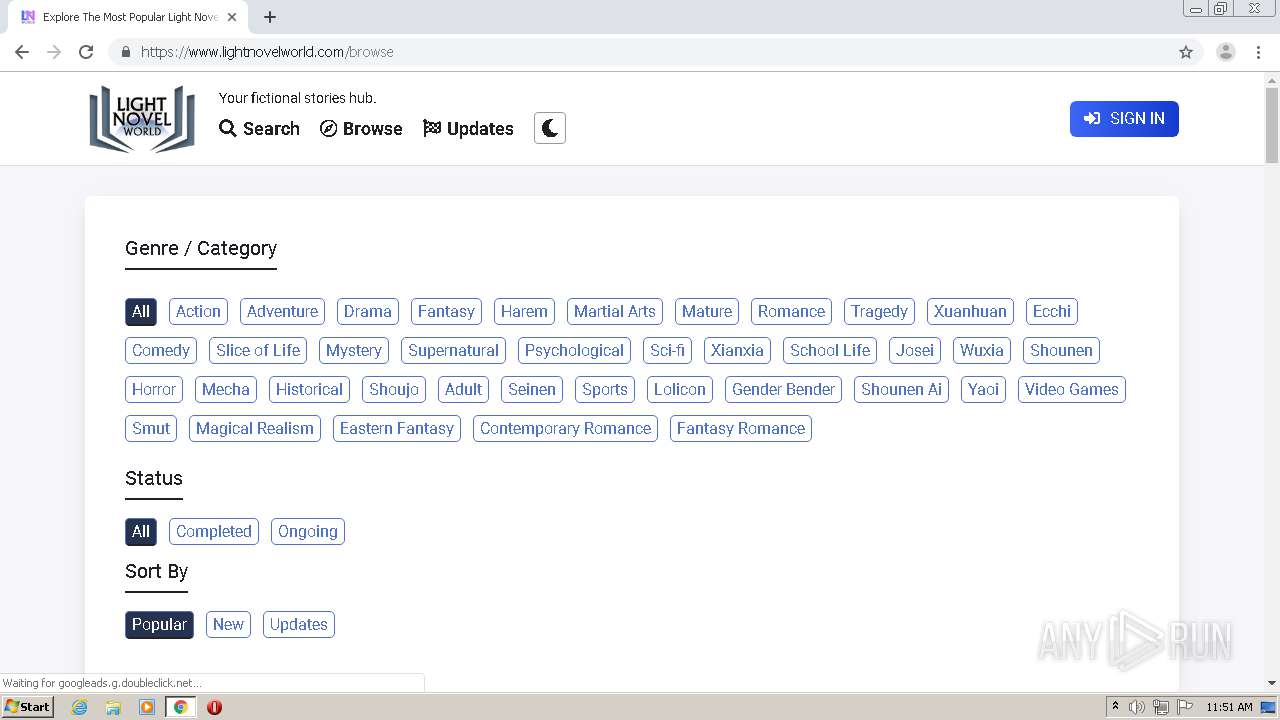The image size is (1280, 720).
Task: Toggle dark mode moon icon
Action: coord(550,128)
